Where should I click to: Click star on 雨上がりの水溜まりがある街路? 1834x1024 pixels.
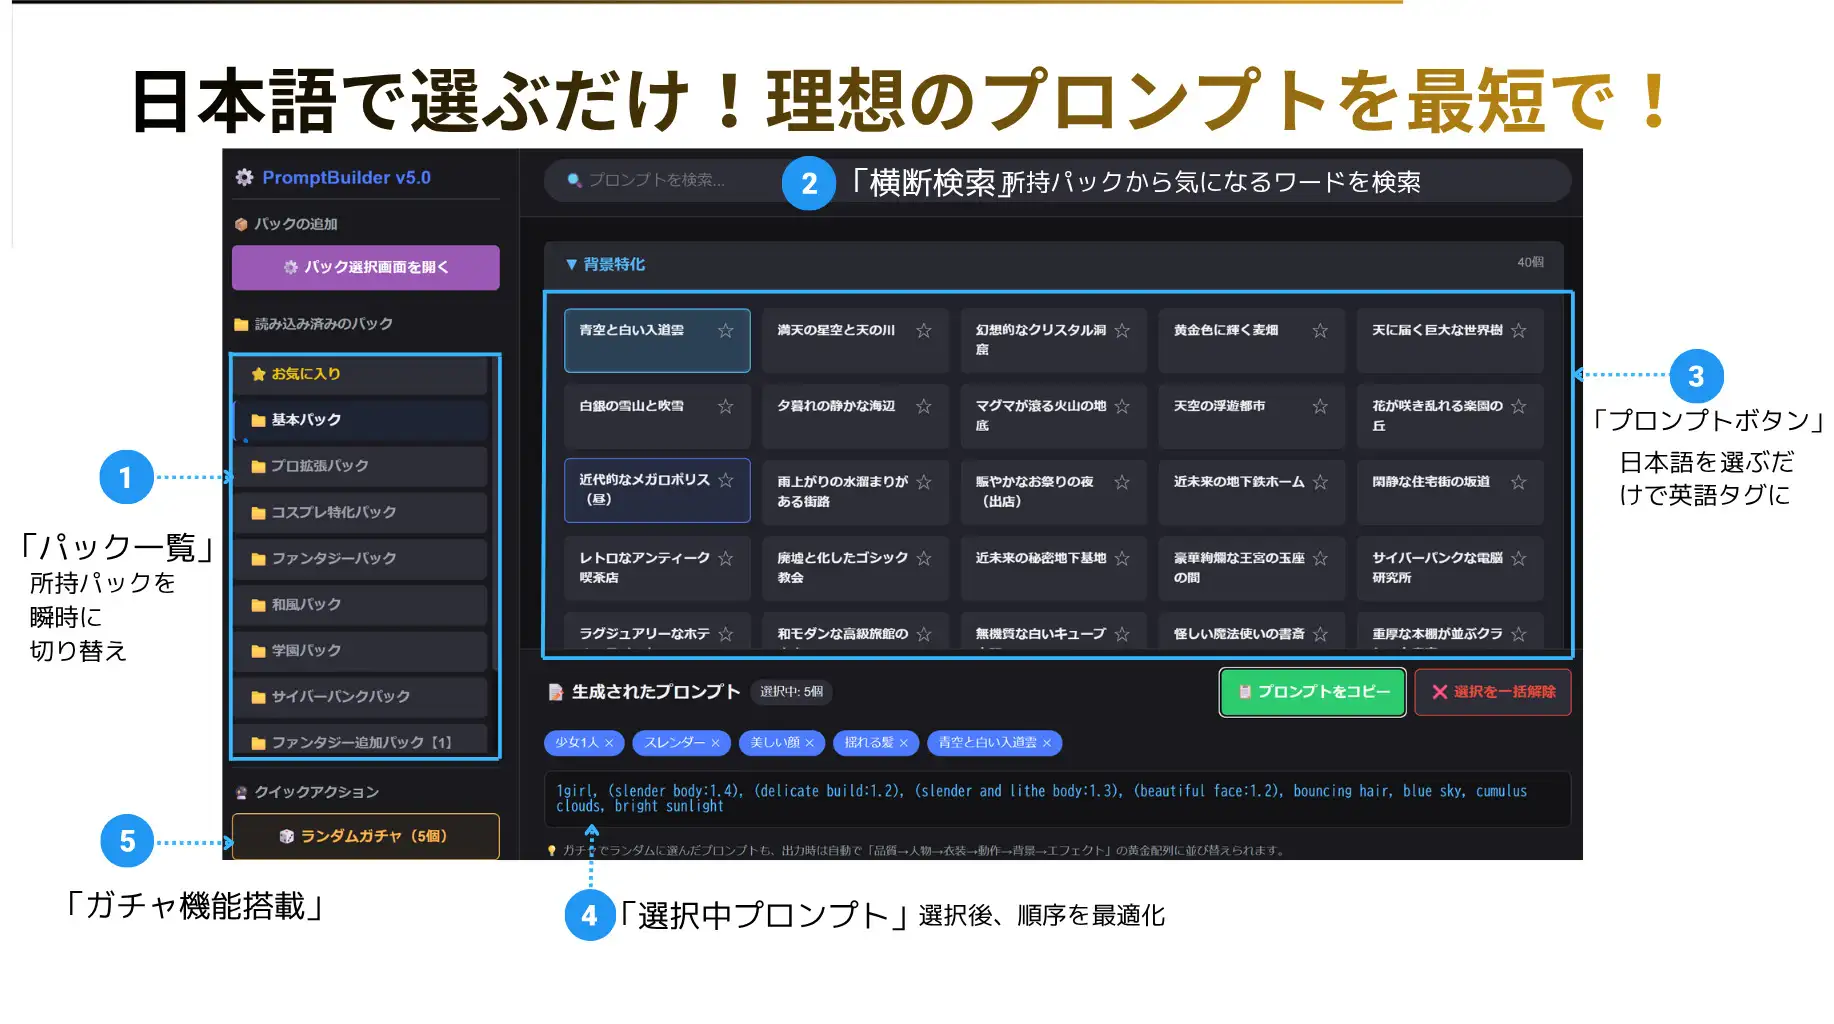(924, 483)
